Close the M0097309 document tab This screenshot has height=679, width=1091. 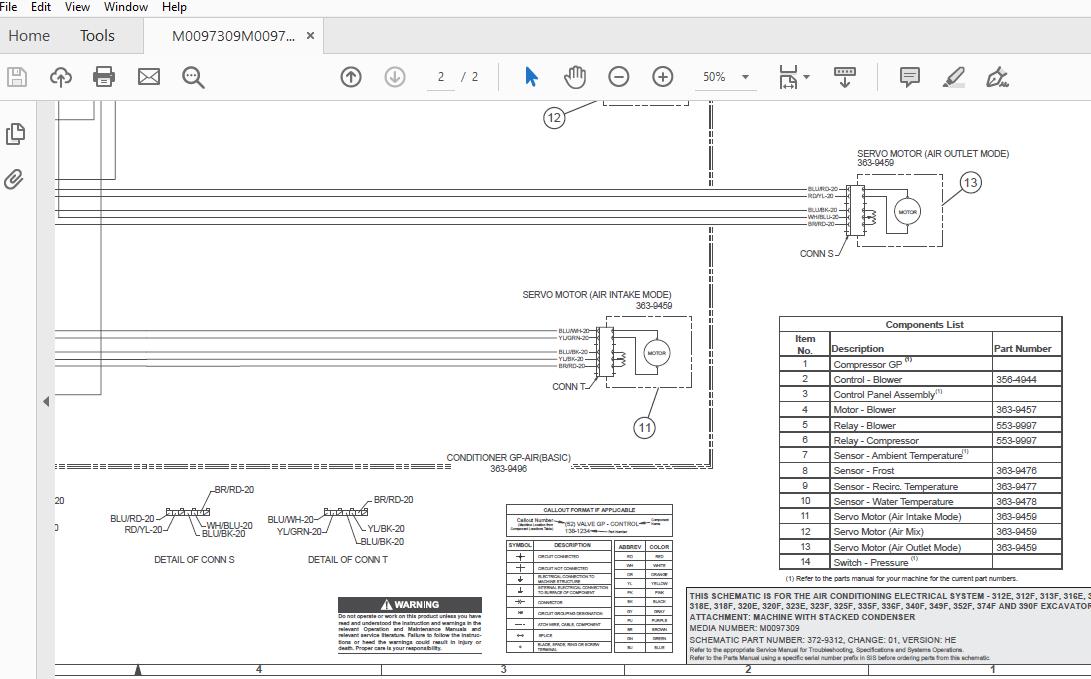point(310,35)
